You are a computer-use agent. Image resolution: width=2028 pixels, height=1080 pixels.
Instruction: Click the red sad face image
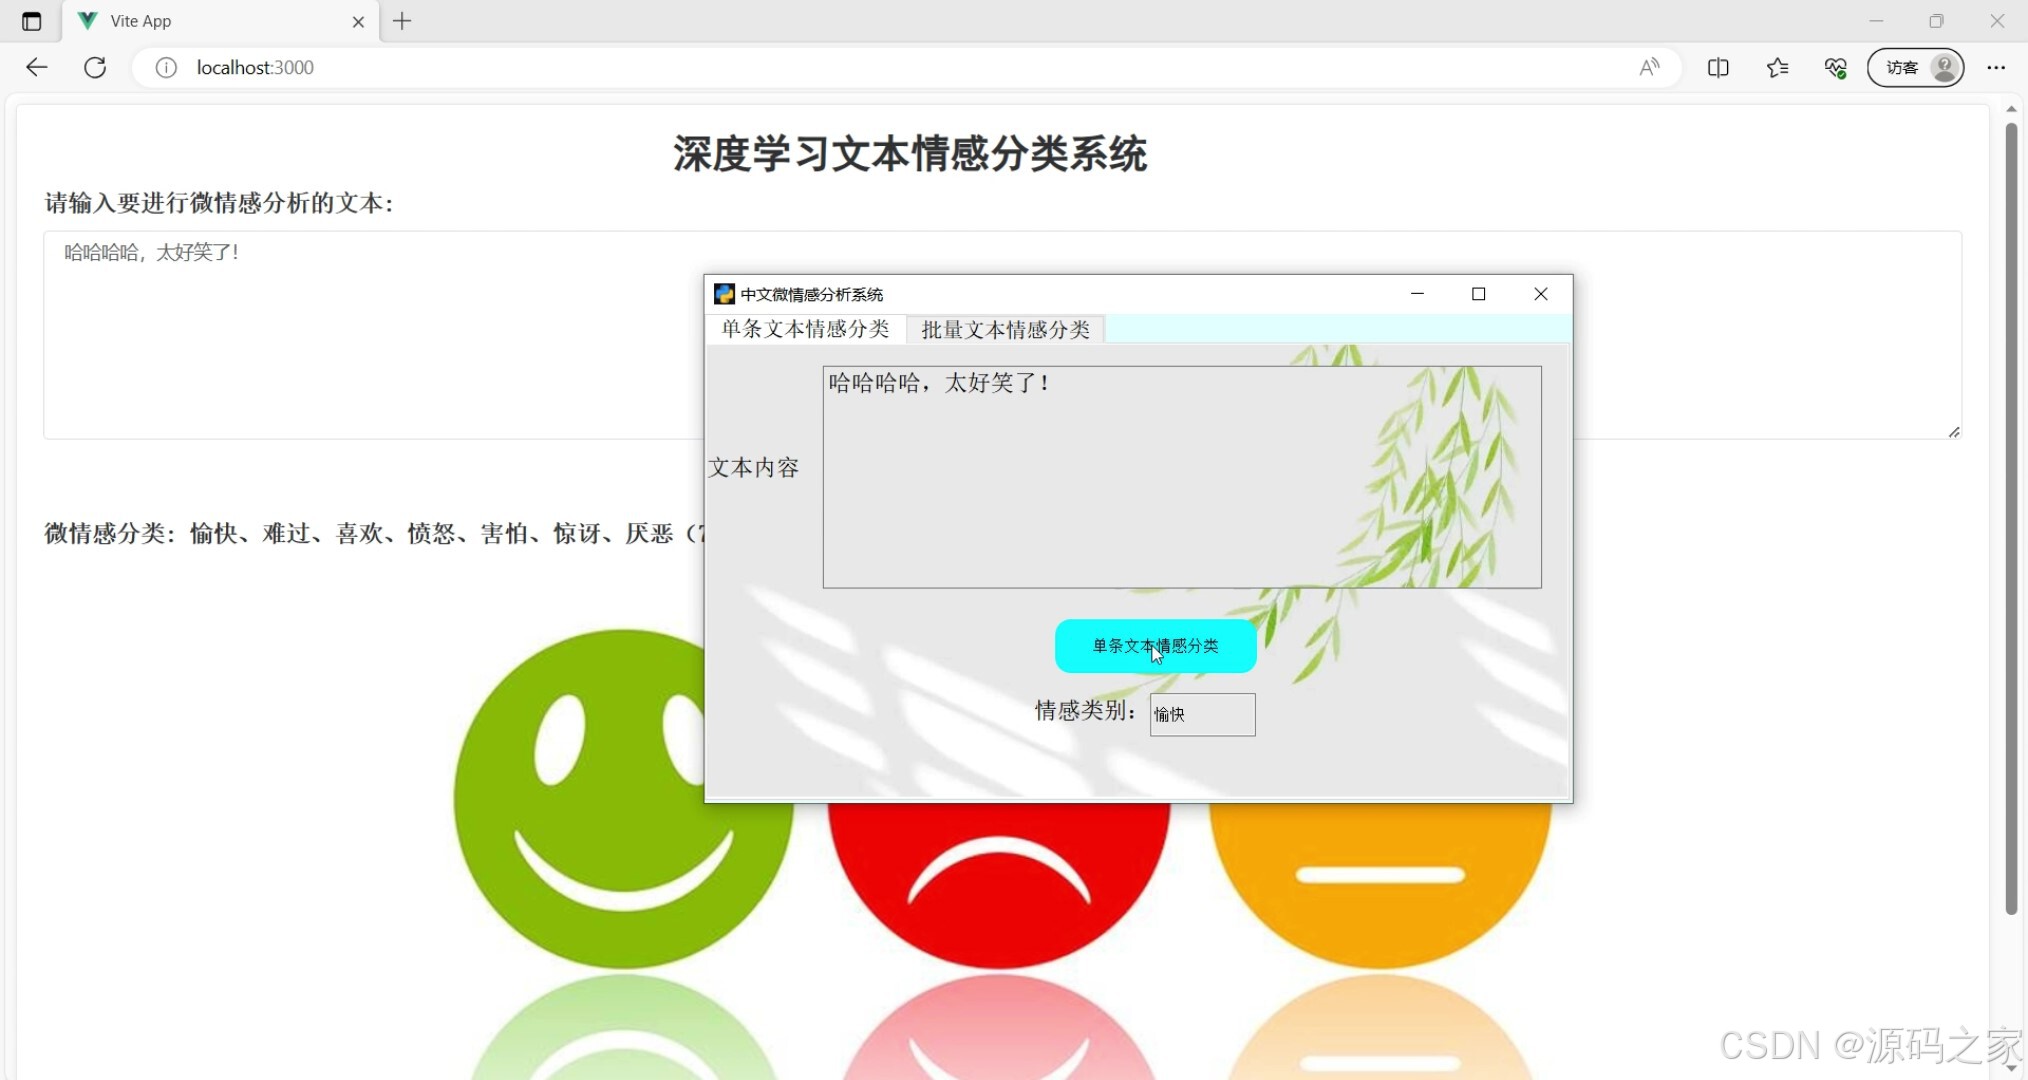click(x=998, y=885)
